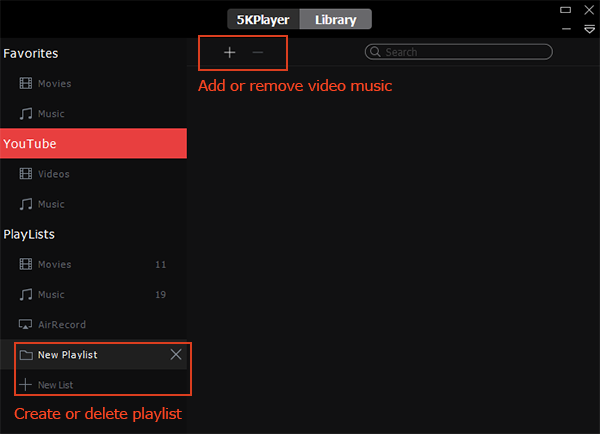Delete New Playlist with its X icon
The width and height of the screenshot is (600, 434).
(176, 354)
